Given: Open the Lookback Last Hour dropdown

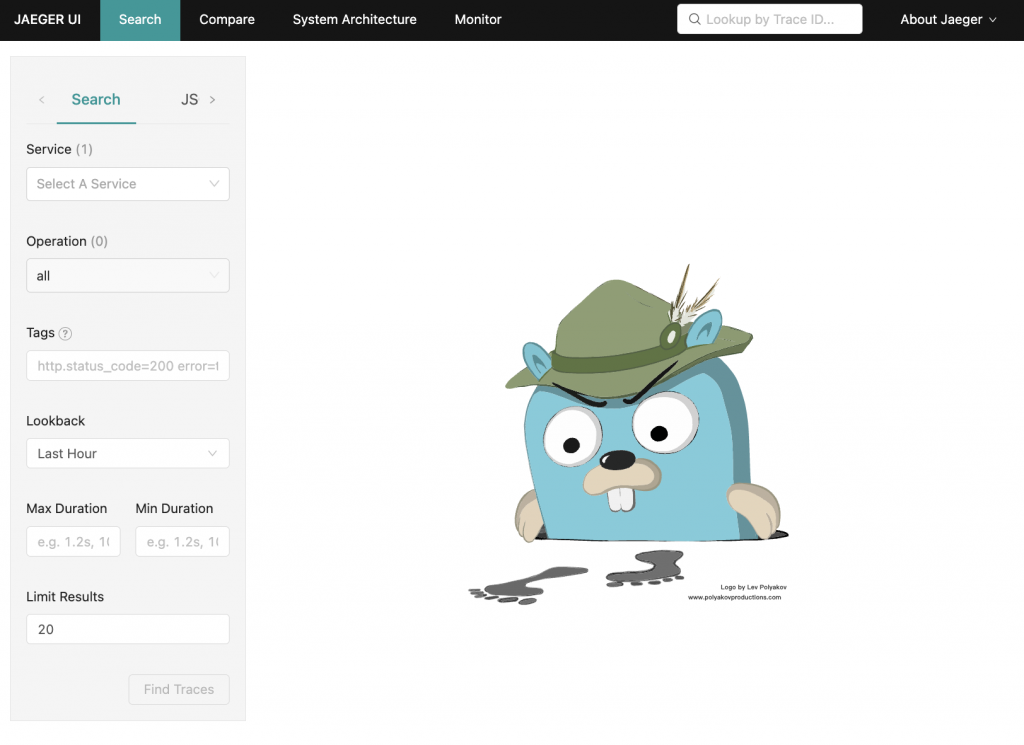Looking at the screenshot, I should pyautogui.click(x=128, y=453).
